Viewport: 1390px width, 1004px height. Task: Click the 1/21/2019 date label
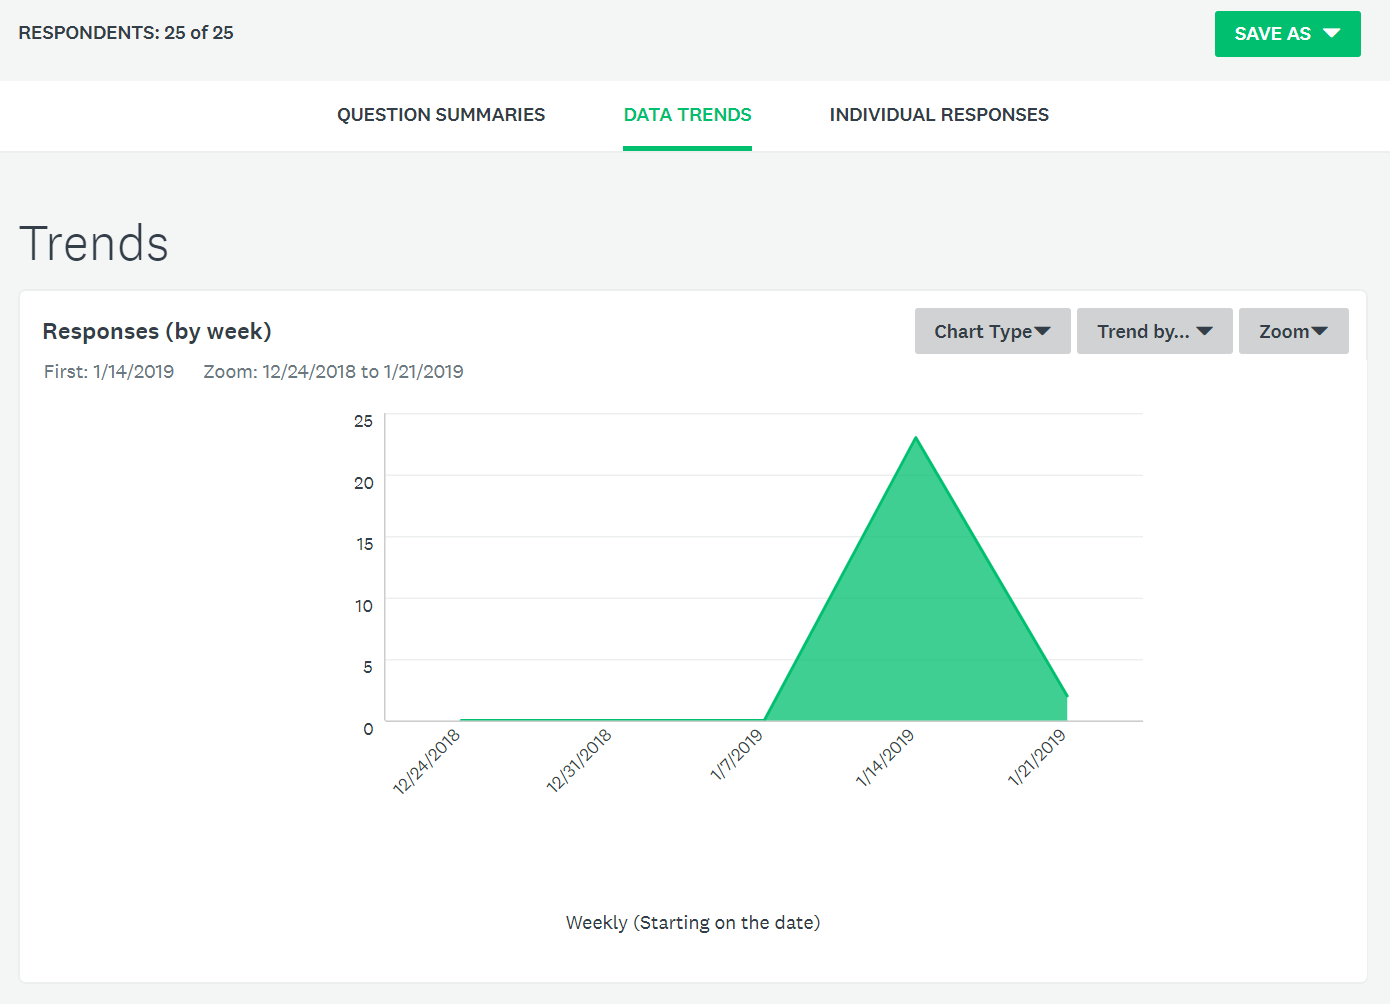pos(1035,760)
